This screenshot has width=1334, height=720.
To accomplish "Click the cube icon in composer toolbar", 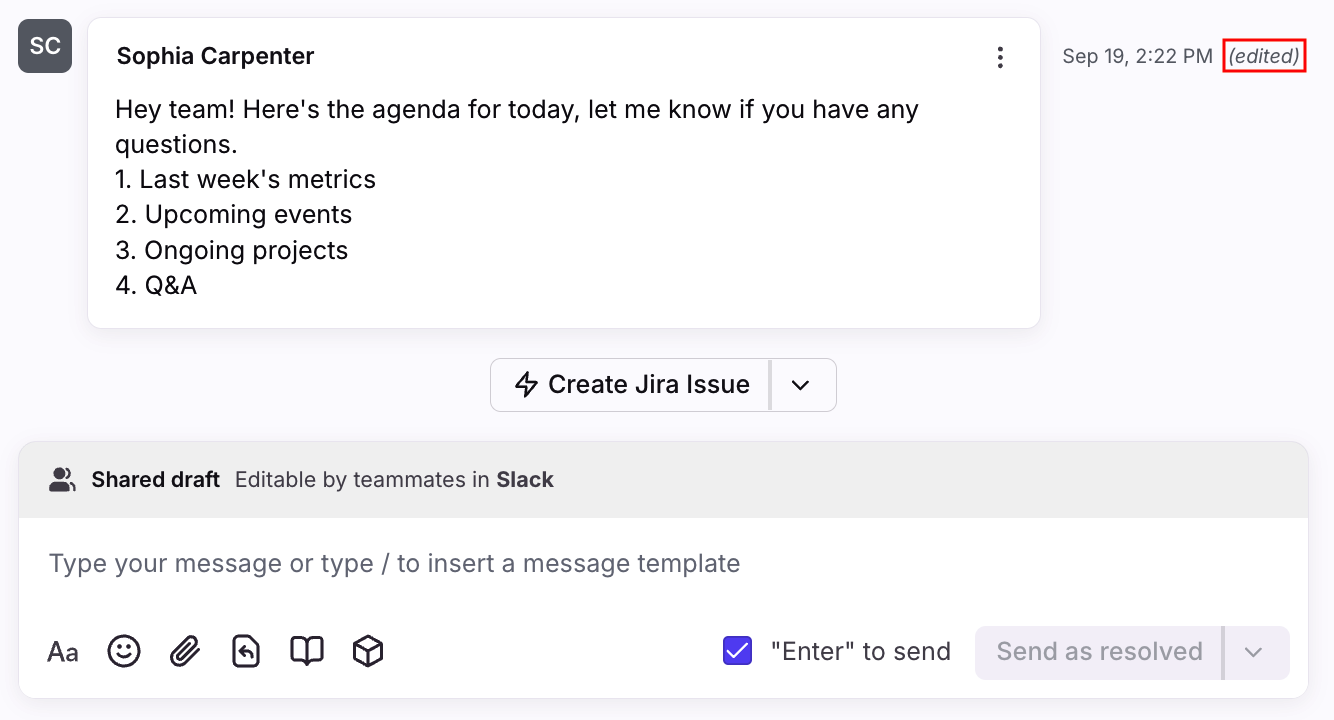I will [x=368, y=652].
